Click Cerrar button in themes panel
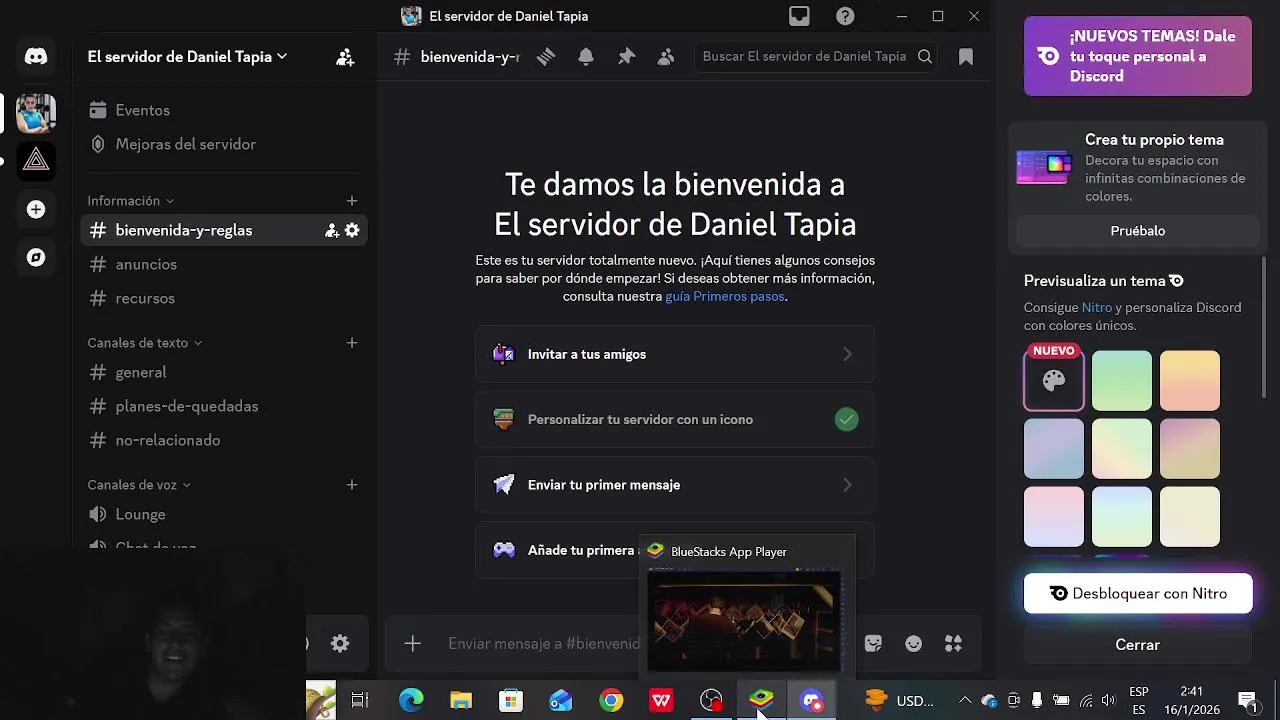 (x=1138, y=645)
